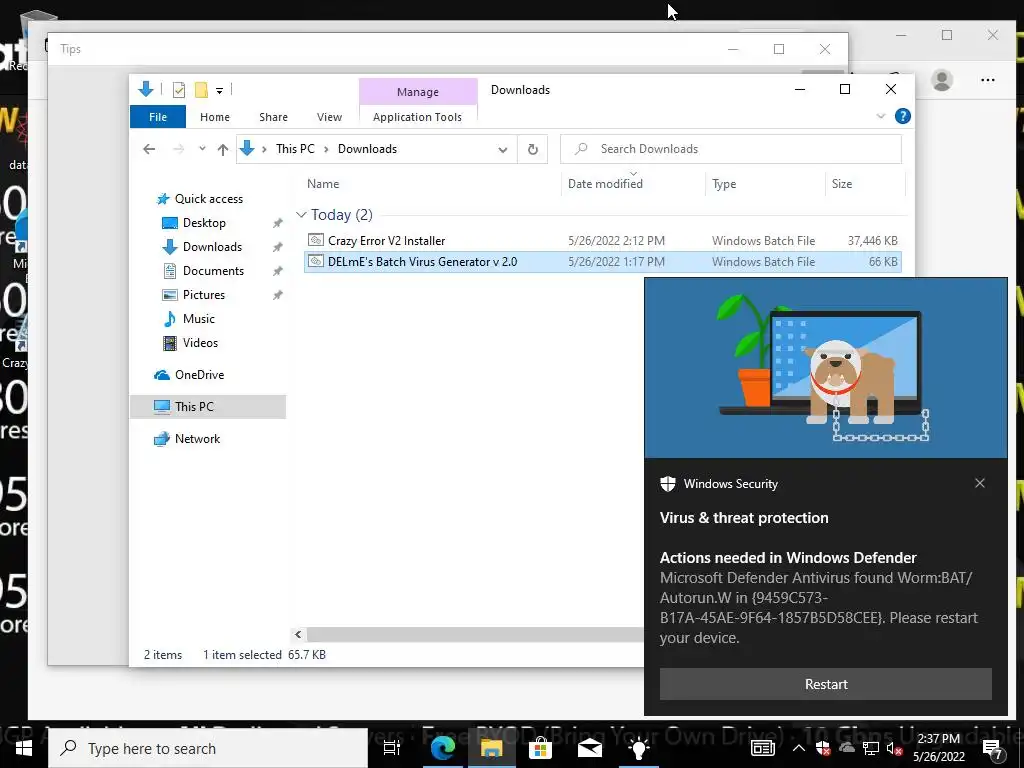Open Microsoft Store from the taskbar
The height and width of the screenshot is (768, 1024).
(540, 748)
